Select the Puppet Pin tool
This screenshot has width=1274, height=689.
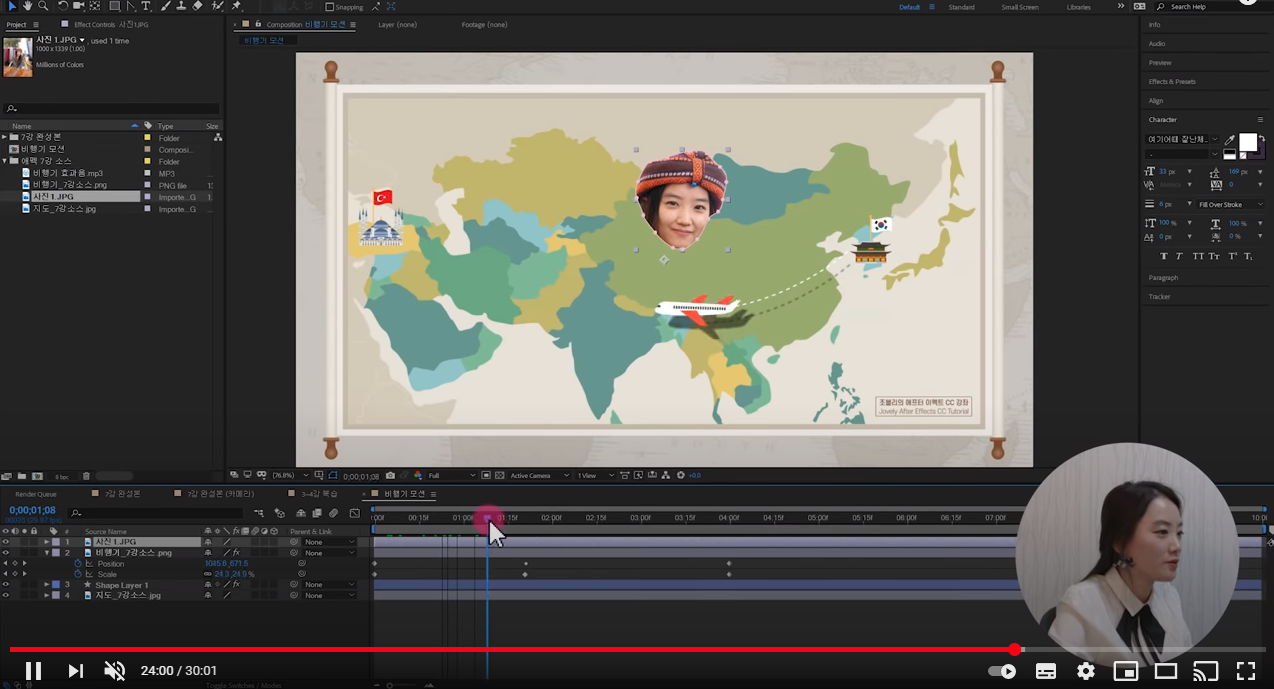click(236, 6)
